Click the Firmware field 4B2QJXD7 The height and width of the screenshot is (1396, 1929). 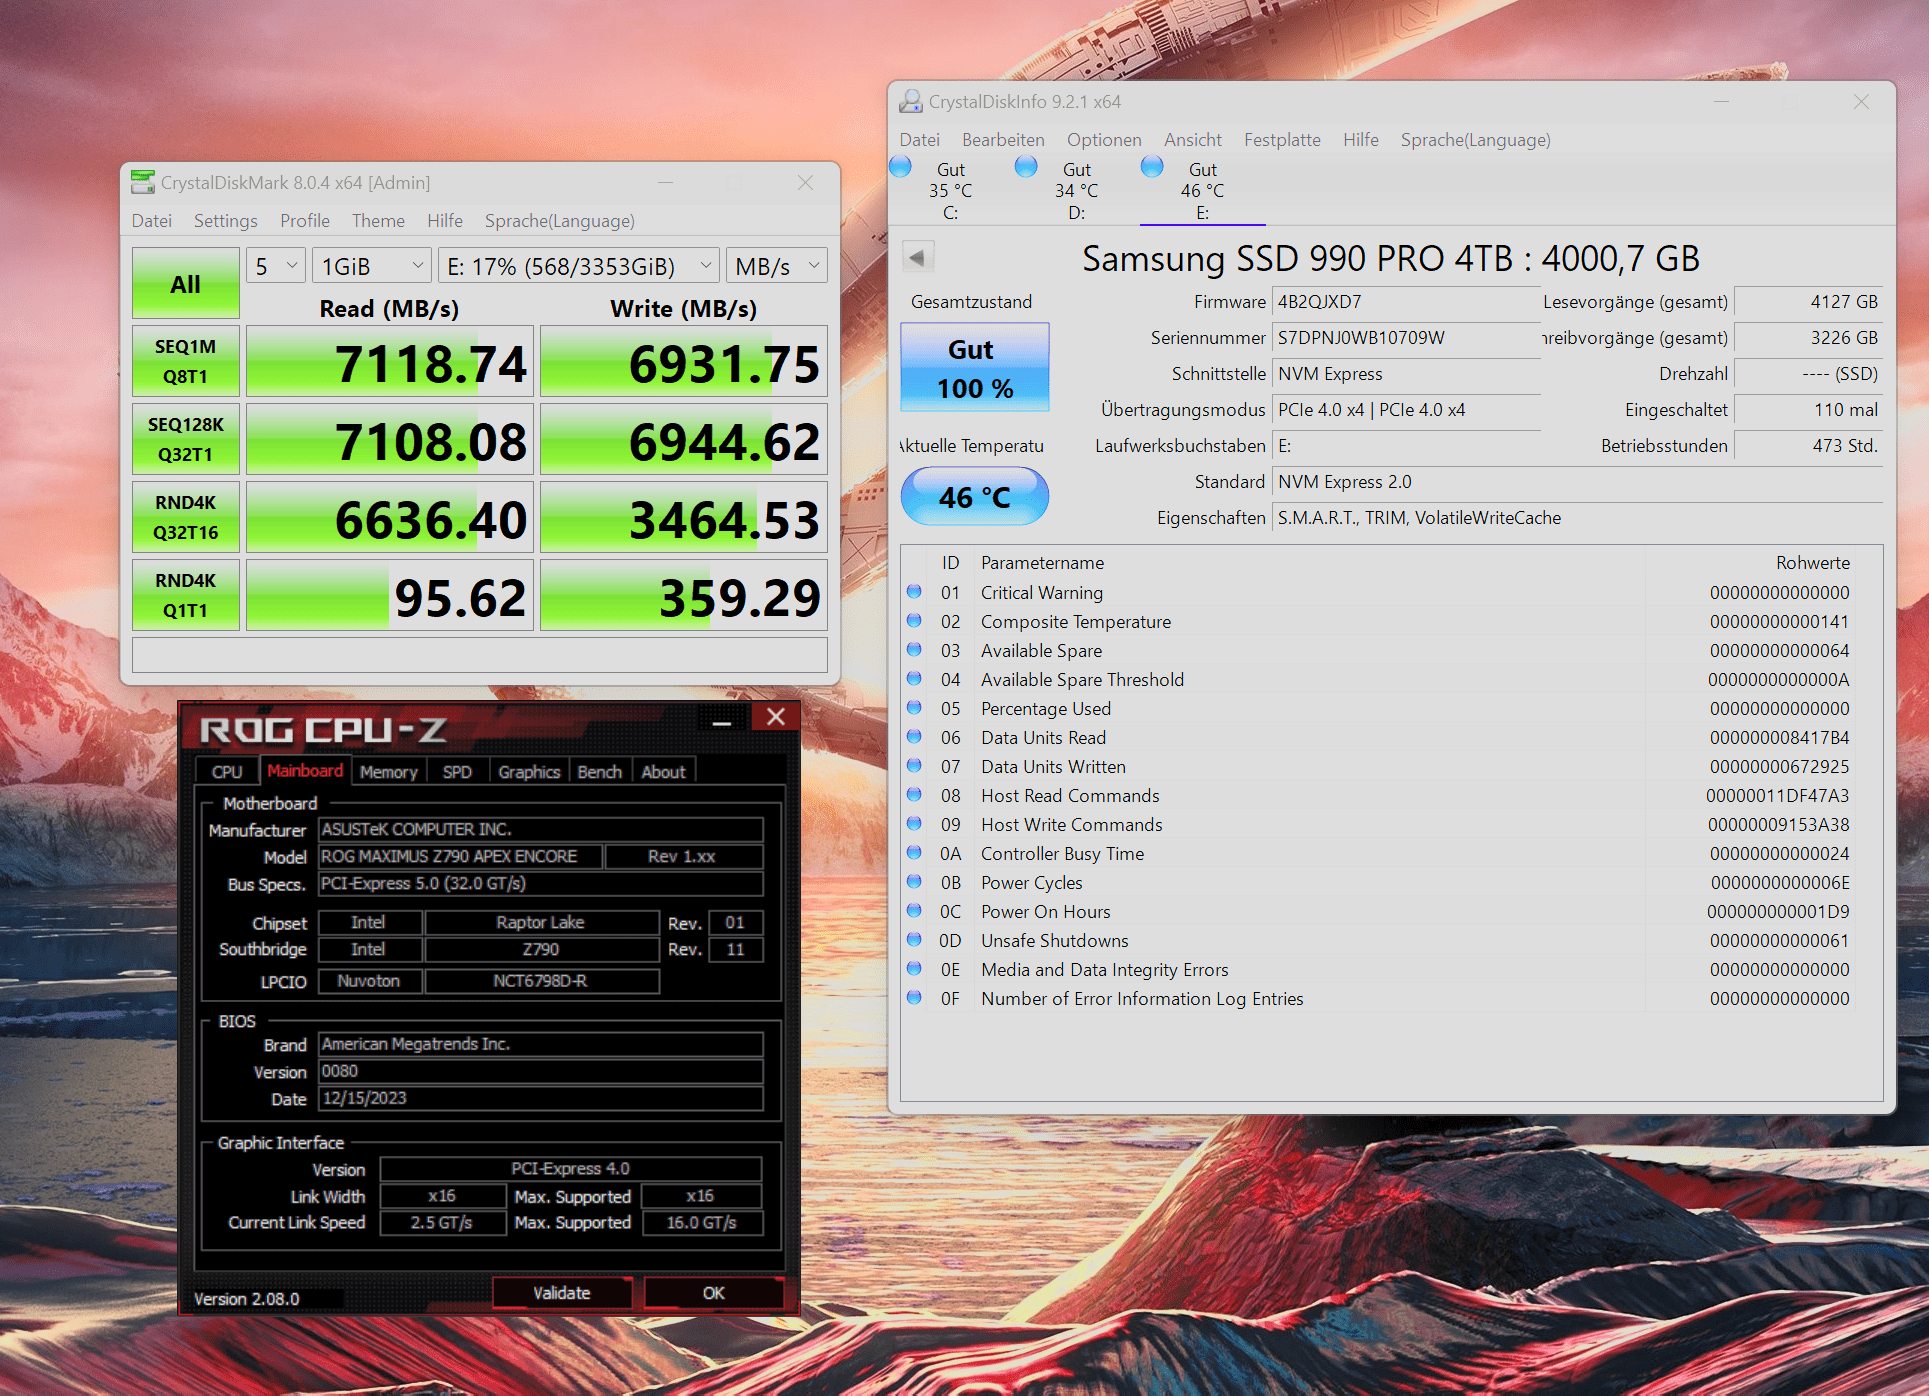[x=1406, y=302]
